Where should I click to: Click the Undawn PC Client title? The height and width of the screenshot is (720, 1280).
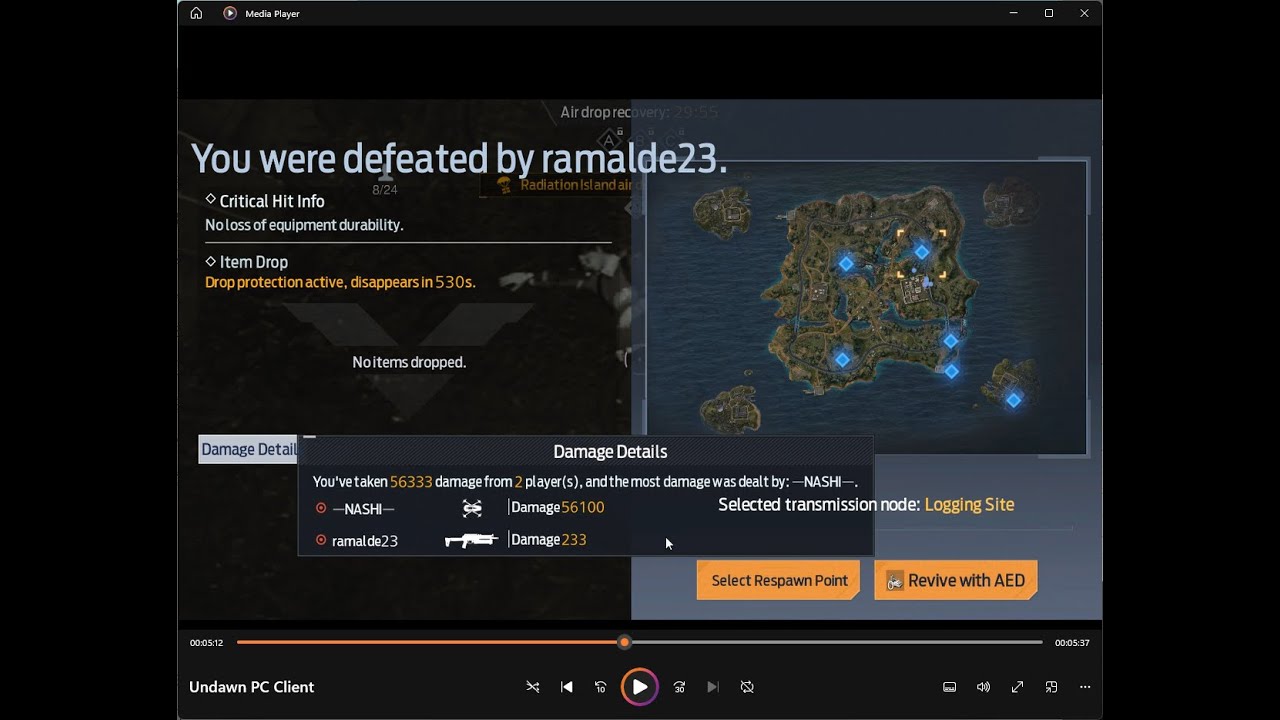click(x=252, y=687)
